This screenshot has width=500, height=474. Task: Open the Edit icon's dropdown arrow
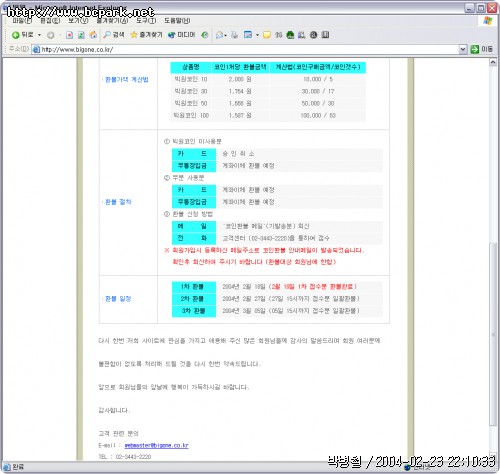click(x=257, y=35)
